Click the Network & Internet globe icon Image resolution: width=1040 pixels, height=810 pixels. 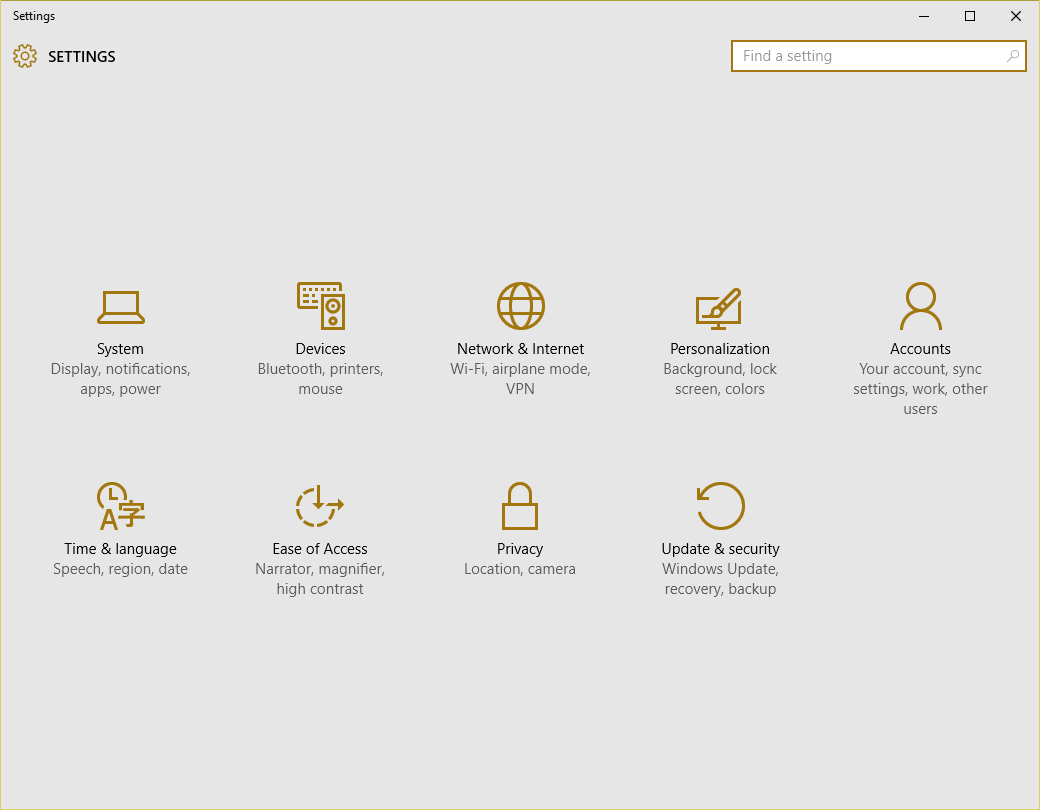(x=521, y=306)
